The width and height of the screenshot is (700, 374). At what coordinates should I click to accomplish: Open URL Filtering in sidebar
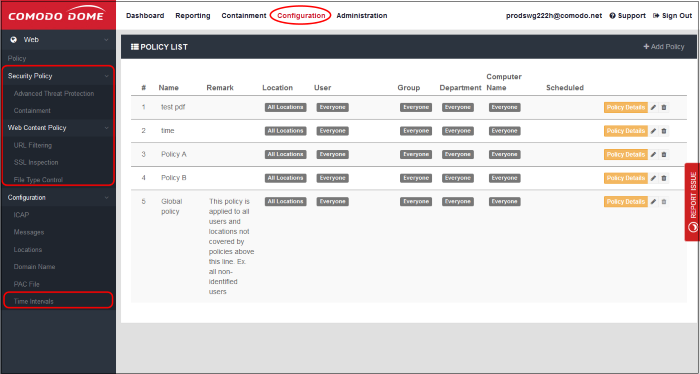pyautogui.click(x=33, y=145)
